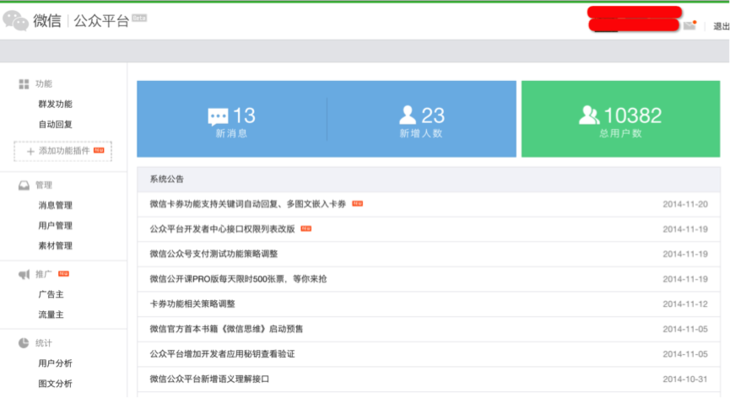Open the mail notification envelope icon
Image resolution: width=730 pixels, height=398 pixels.
pyautogui.click(x=689, y=26)
